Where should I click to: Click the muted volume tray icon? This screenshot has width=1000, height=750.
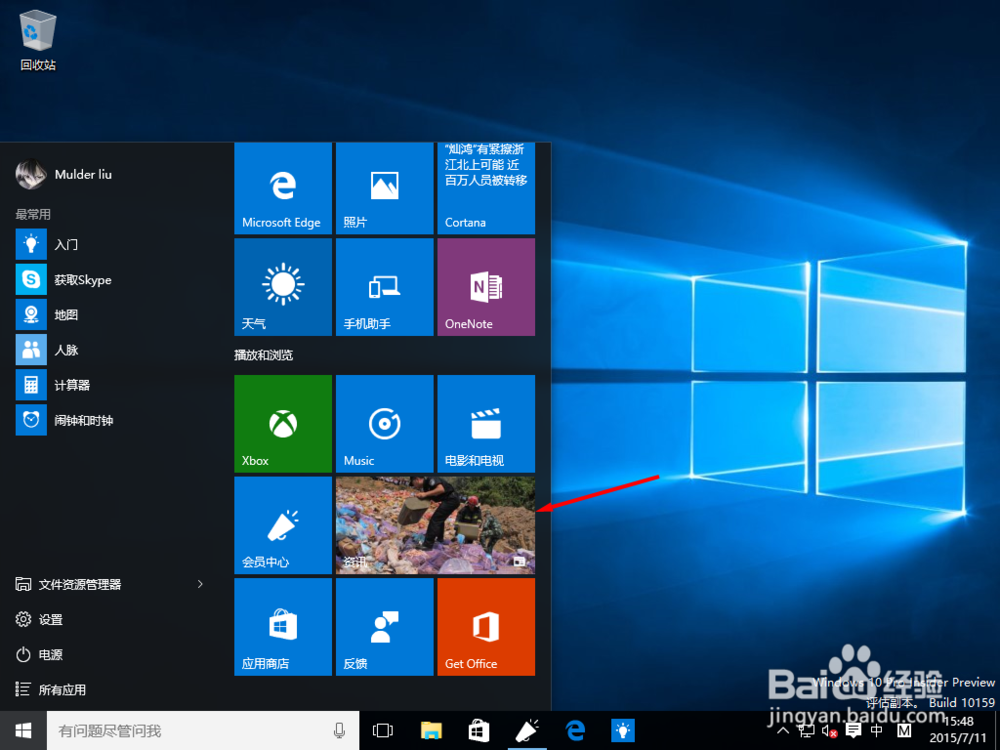(829, 731)
